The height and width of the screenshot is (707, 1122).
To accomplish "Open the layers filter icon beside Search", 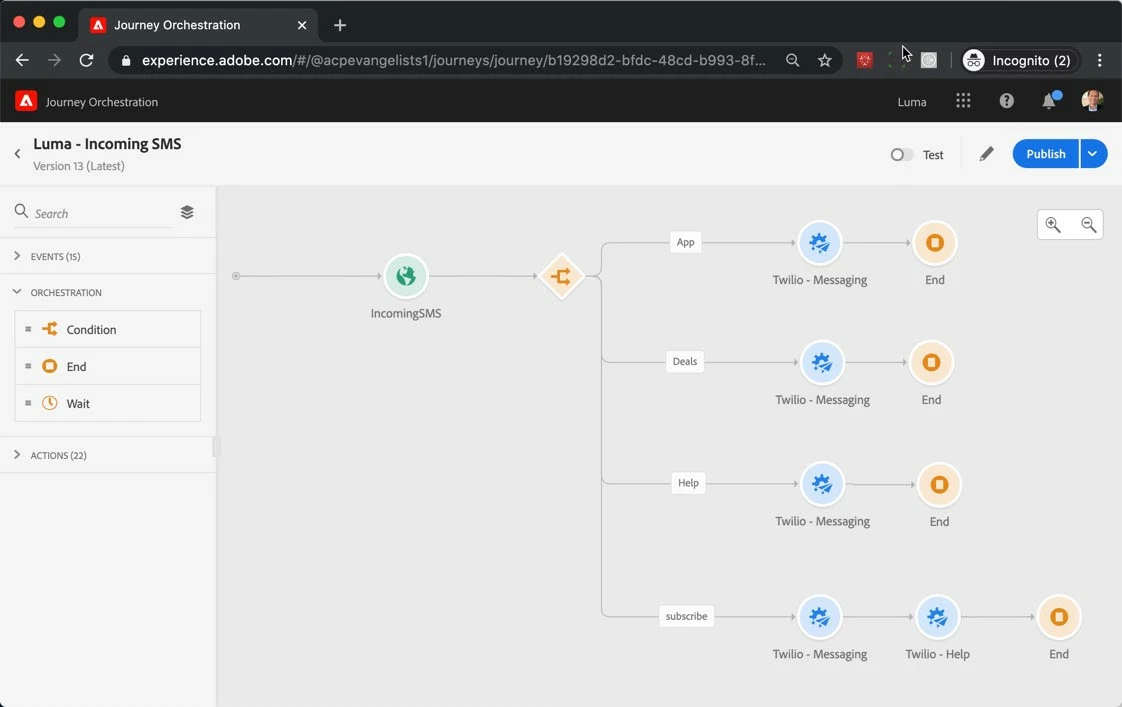I will click(187, 213).
